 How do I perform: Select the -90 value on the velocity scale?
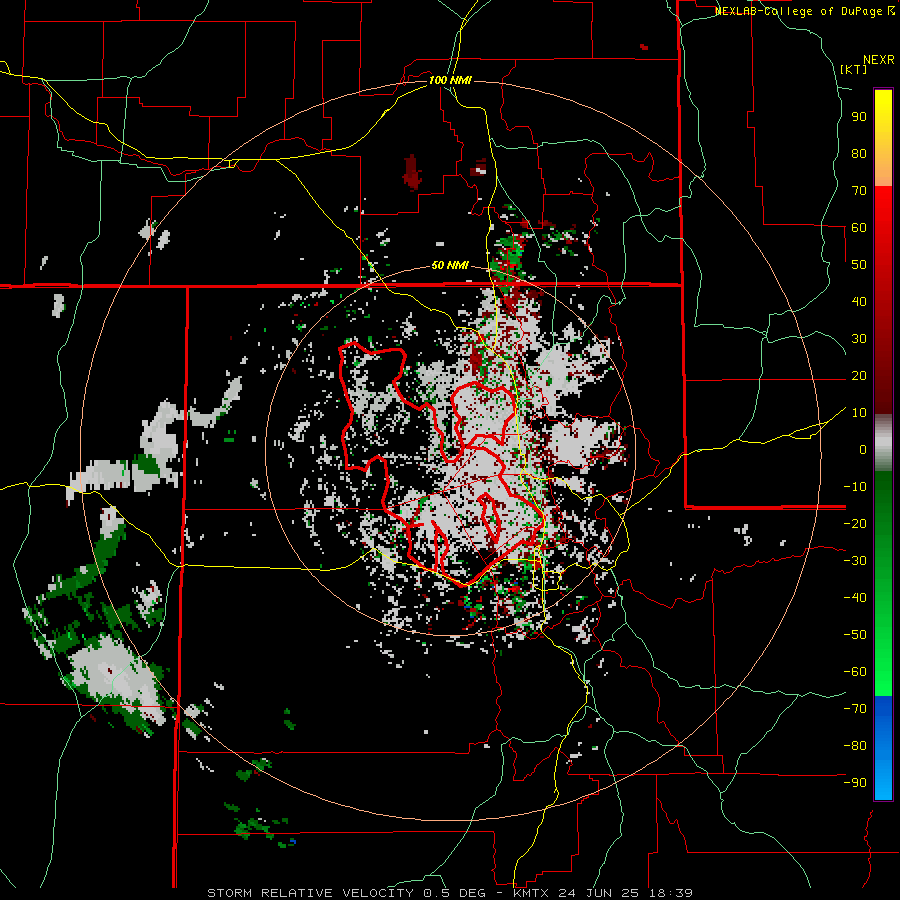(855, 783)
